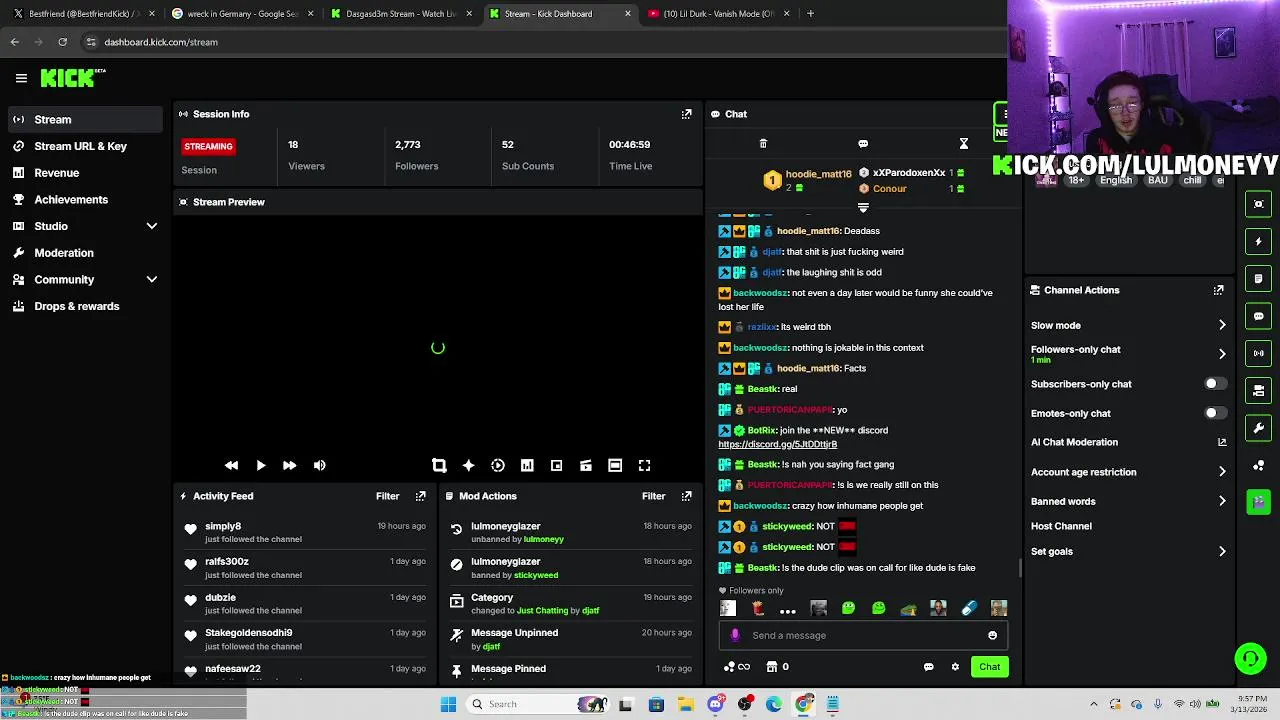Image resolution: width=1280 pixels, height=720 pixels.
Task: Pop out the Channel Actions panel
Action: click(1218, 290)
